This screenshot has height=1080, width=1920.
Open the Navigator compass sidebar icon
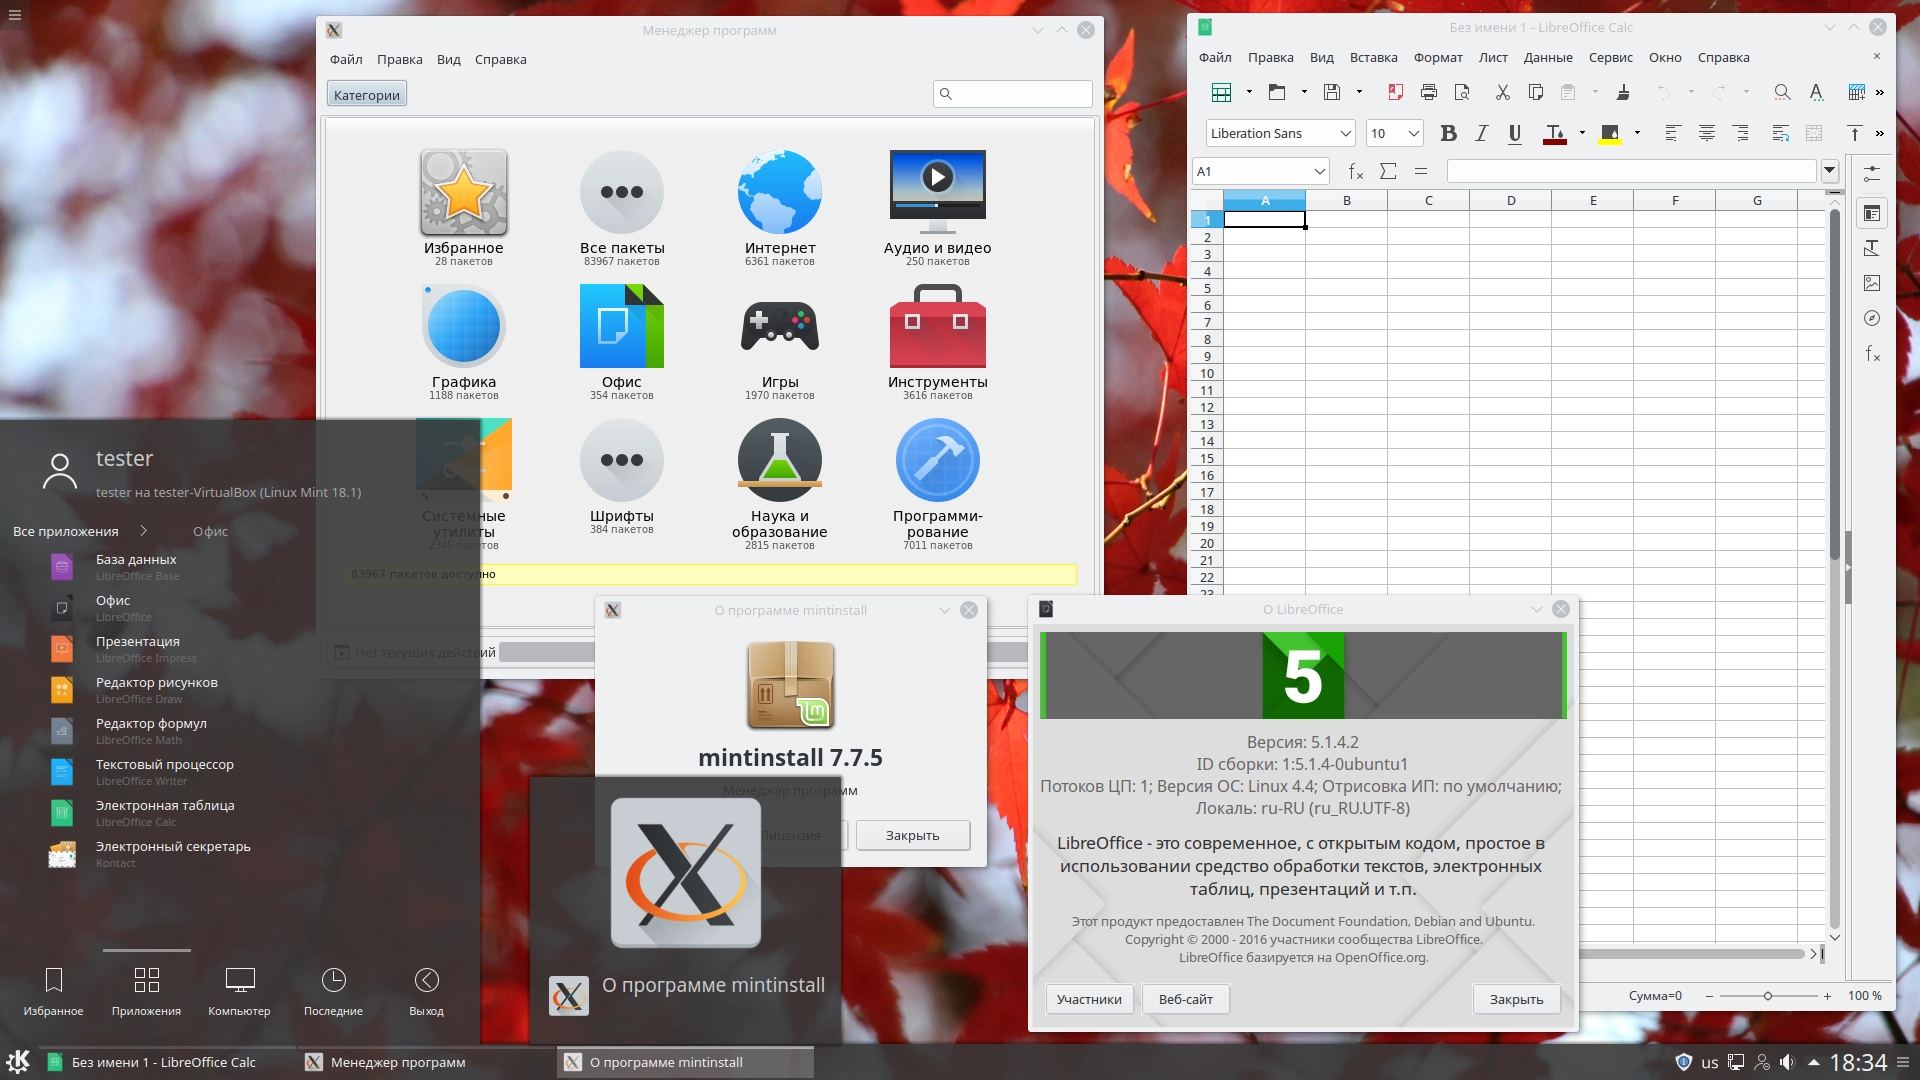point(1872,318)
